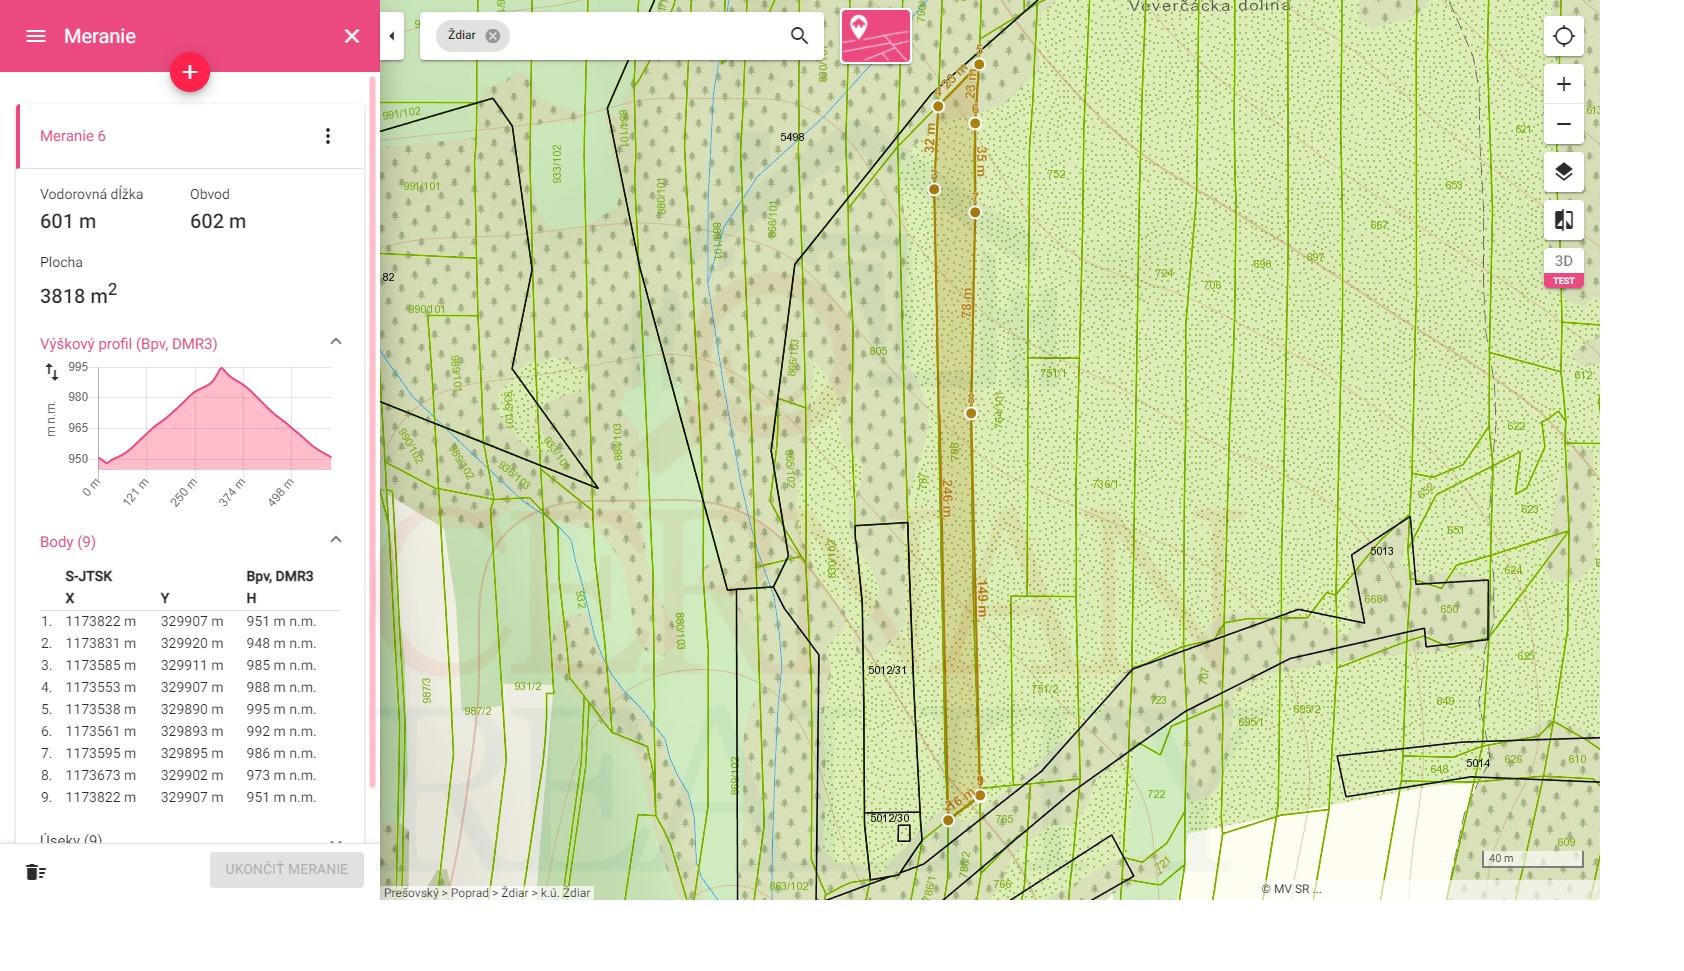Collapse the Výškový profil section
Image resolution: width=1684 pixels, height=971 pixels.
point(336,342)
